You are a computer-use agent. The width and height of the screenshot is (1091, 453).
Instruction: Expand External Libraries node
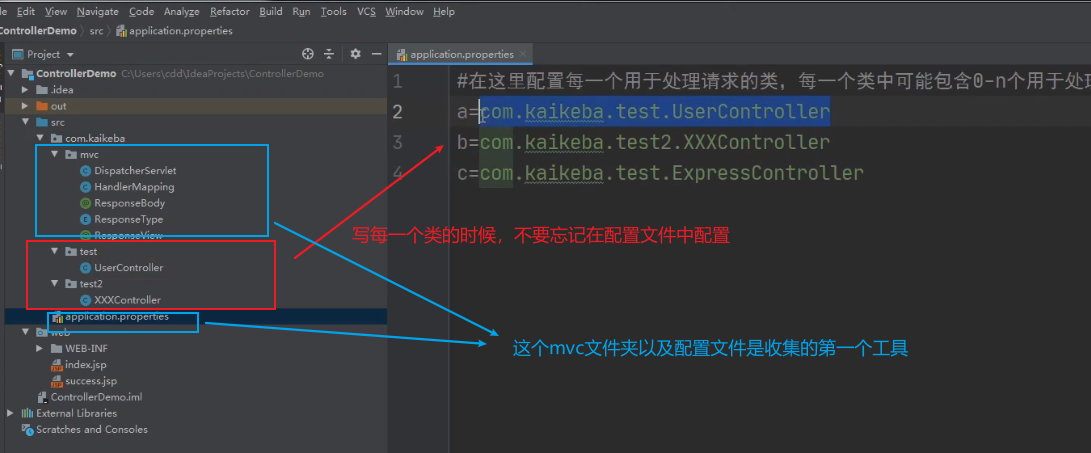point(10,413)
